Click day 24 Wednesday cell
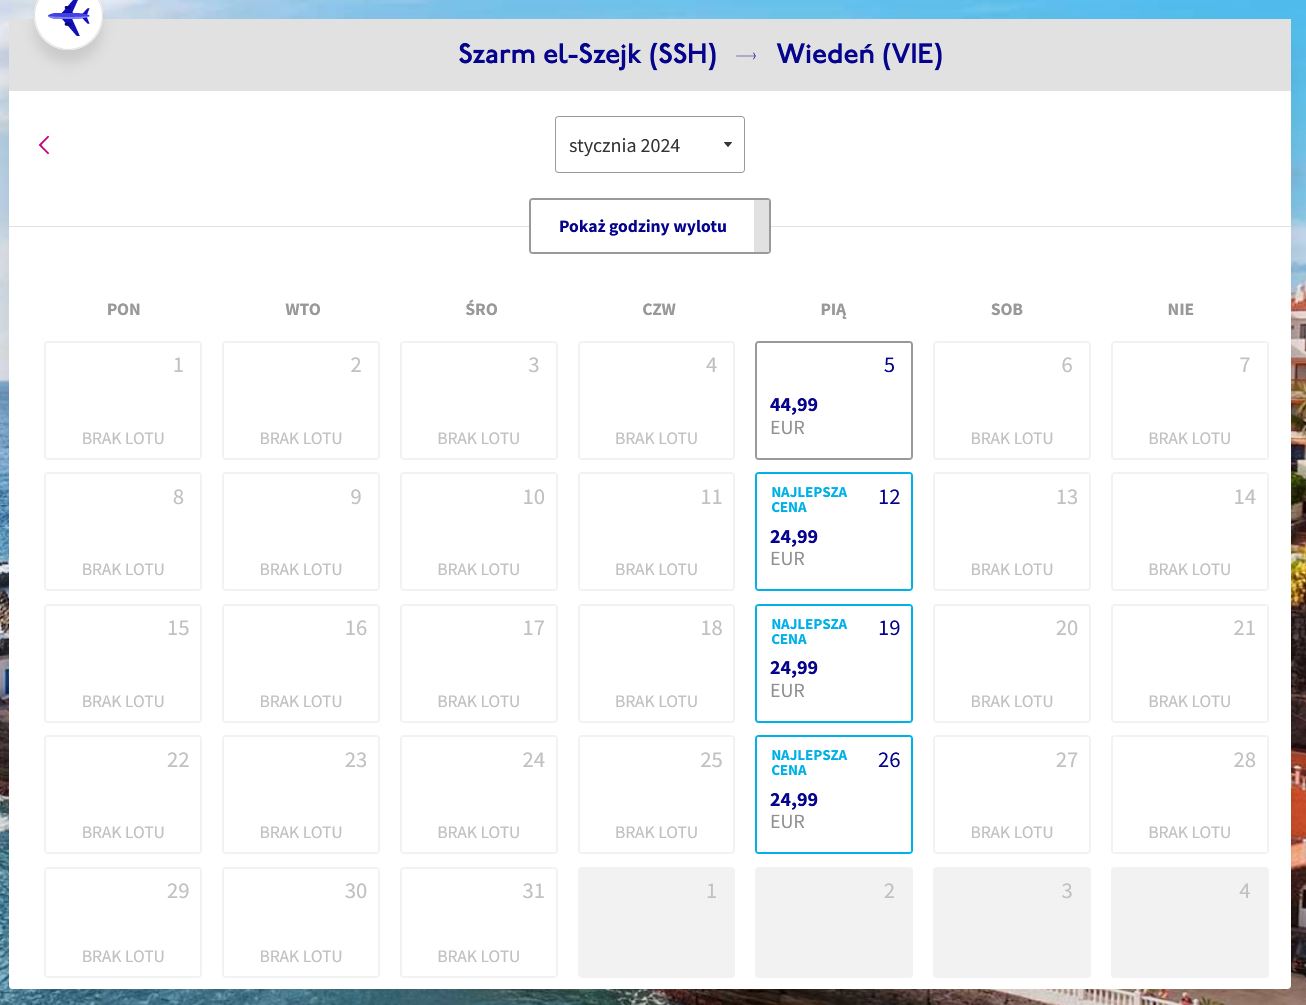This screenshot has width=1306, height=1005. [479, 794]
